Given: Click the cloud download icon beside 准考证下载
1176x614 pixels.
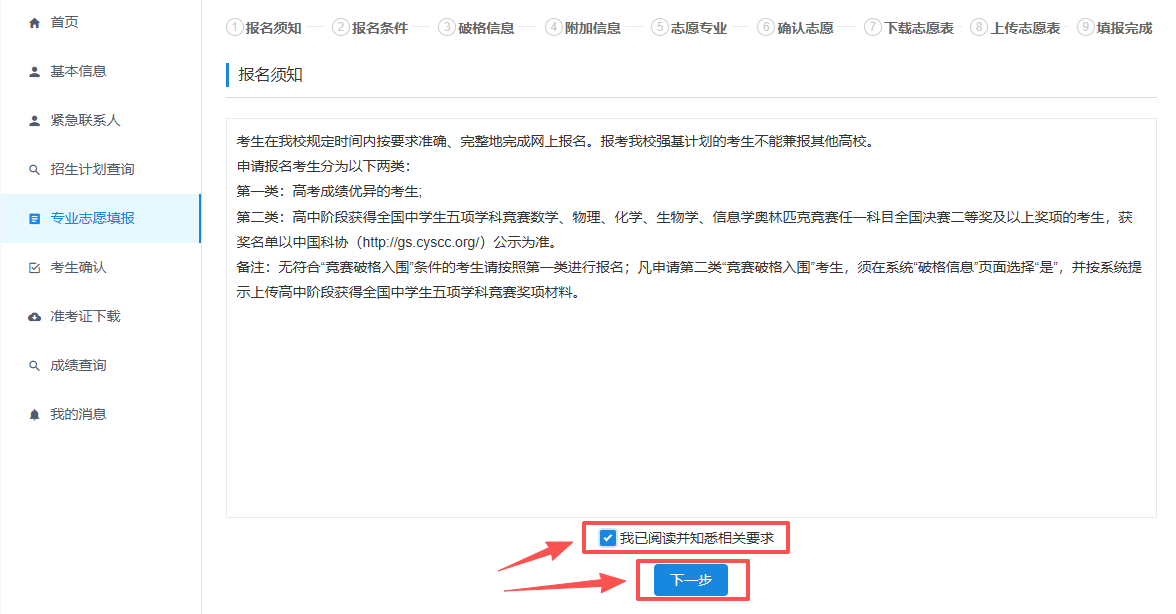Looking at the screenshot, I should point(35,316).
